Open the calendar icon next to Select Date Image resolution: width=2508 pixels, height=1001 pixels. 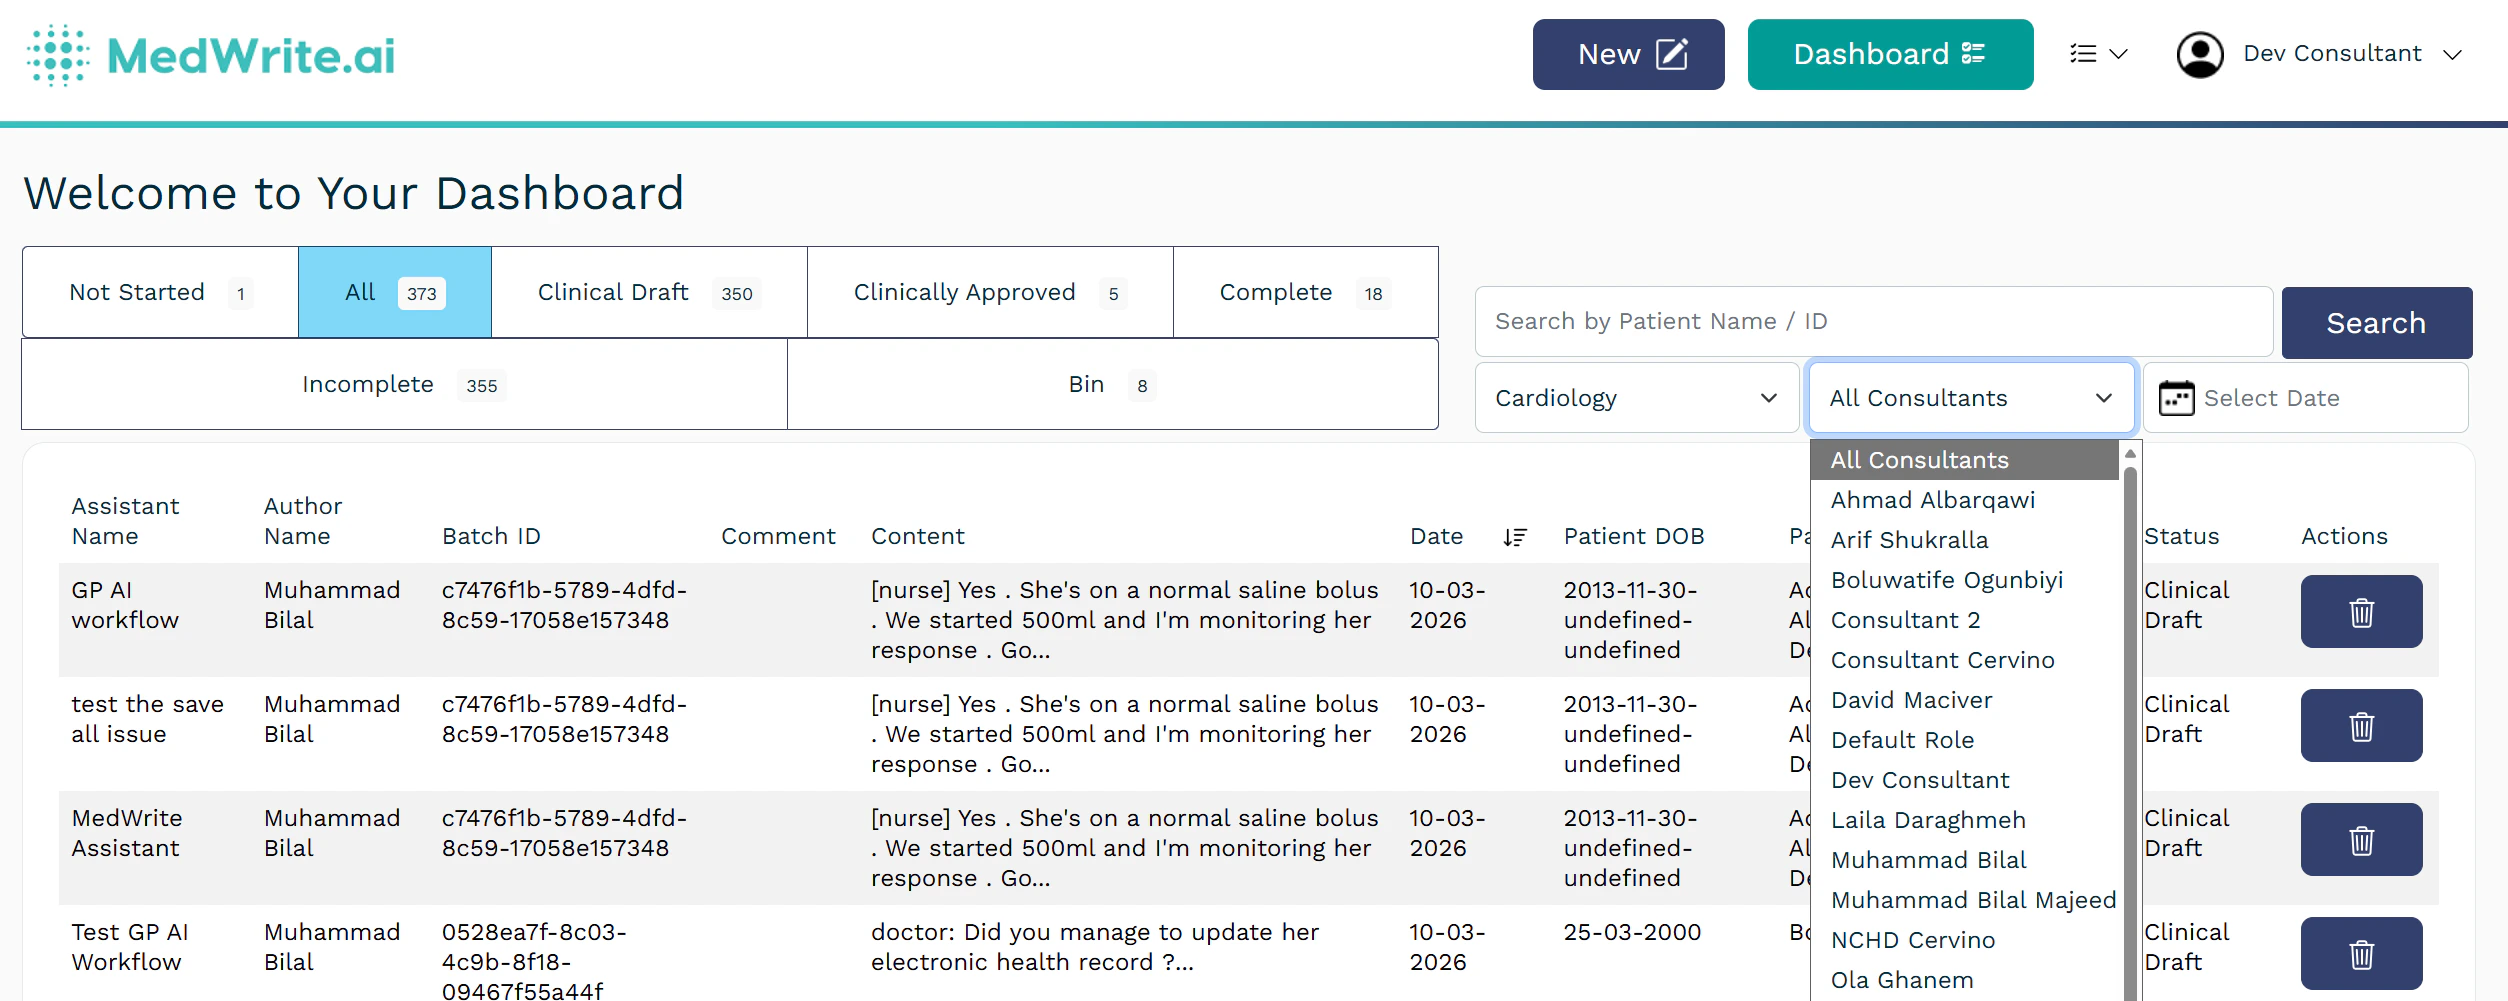tap(2176, 397)
